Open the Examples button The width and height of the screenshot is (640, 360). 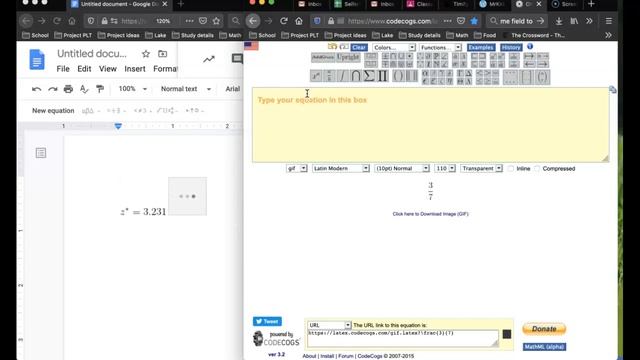tap(481, 47)
